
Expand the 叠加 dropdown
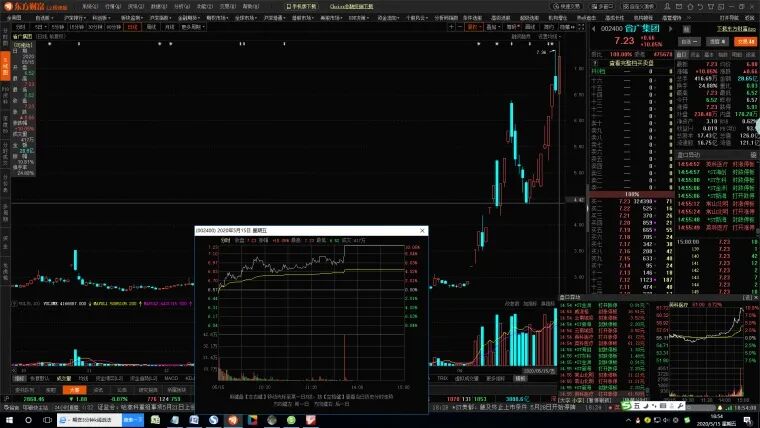[x=492, y=27]
